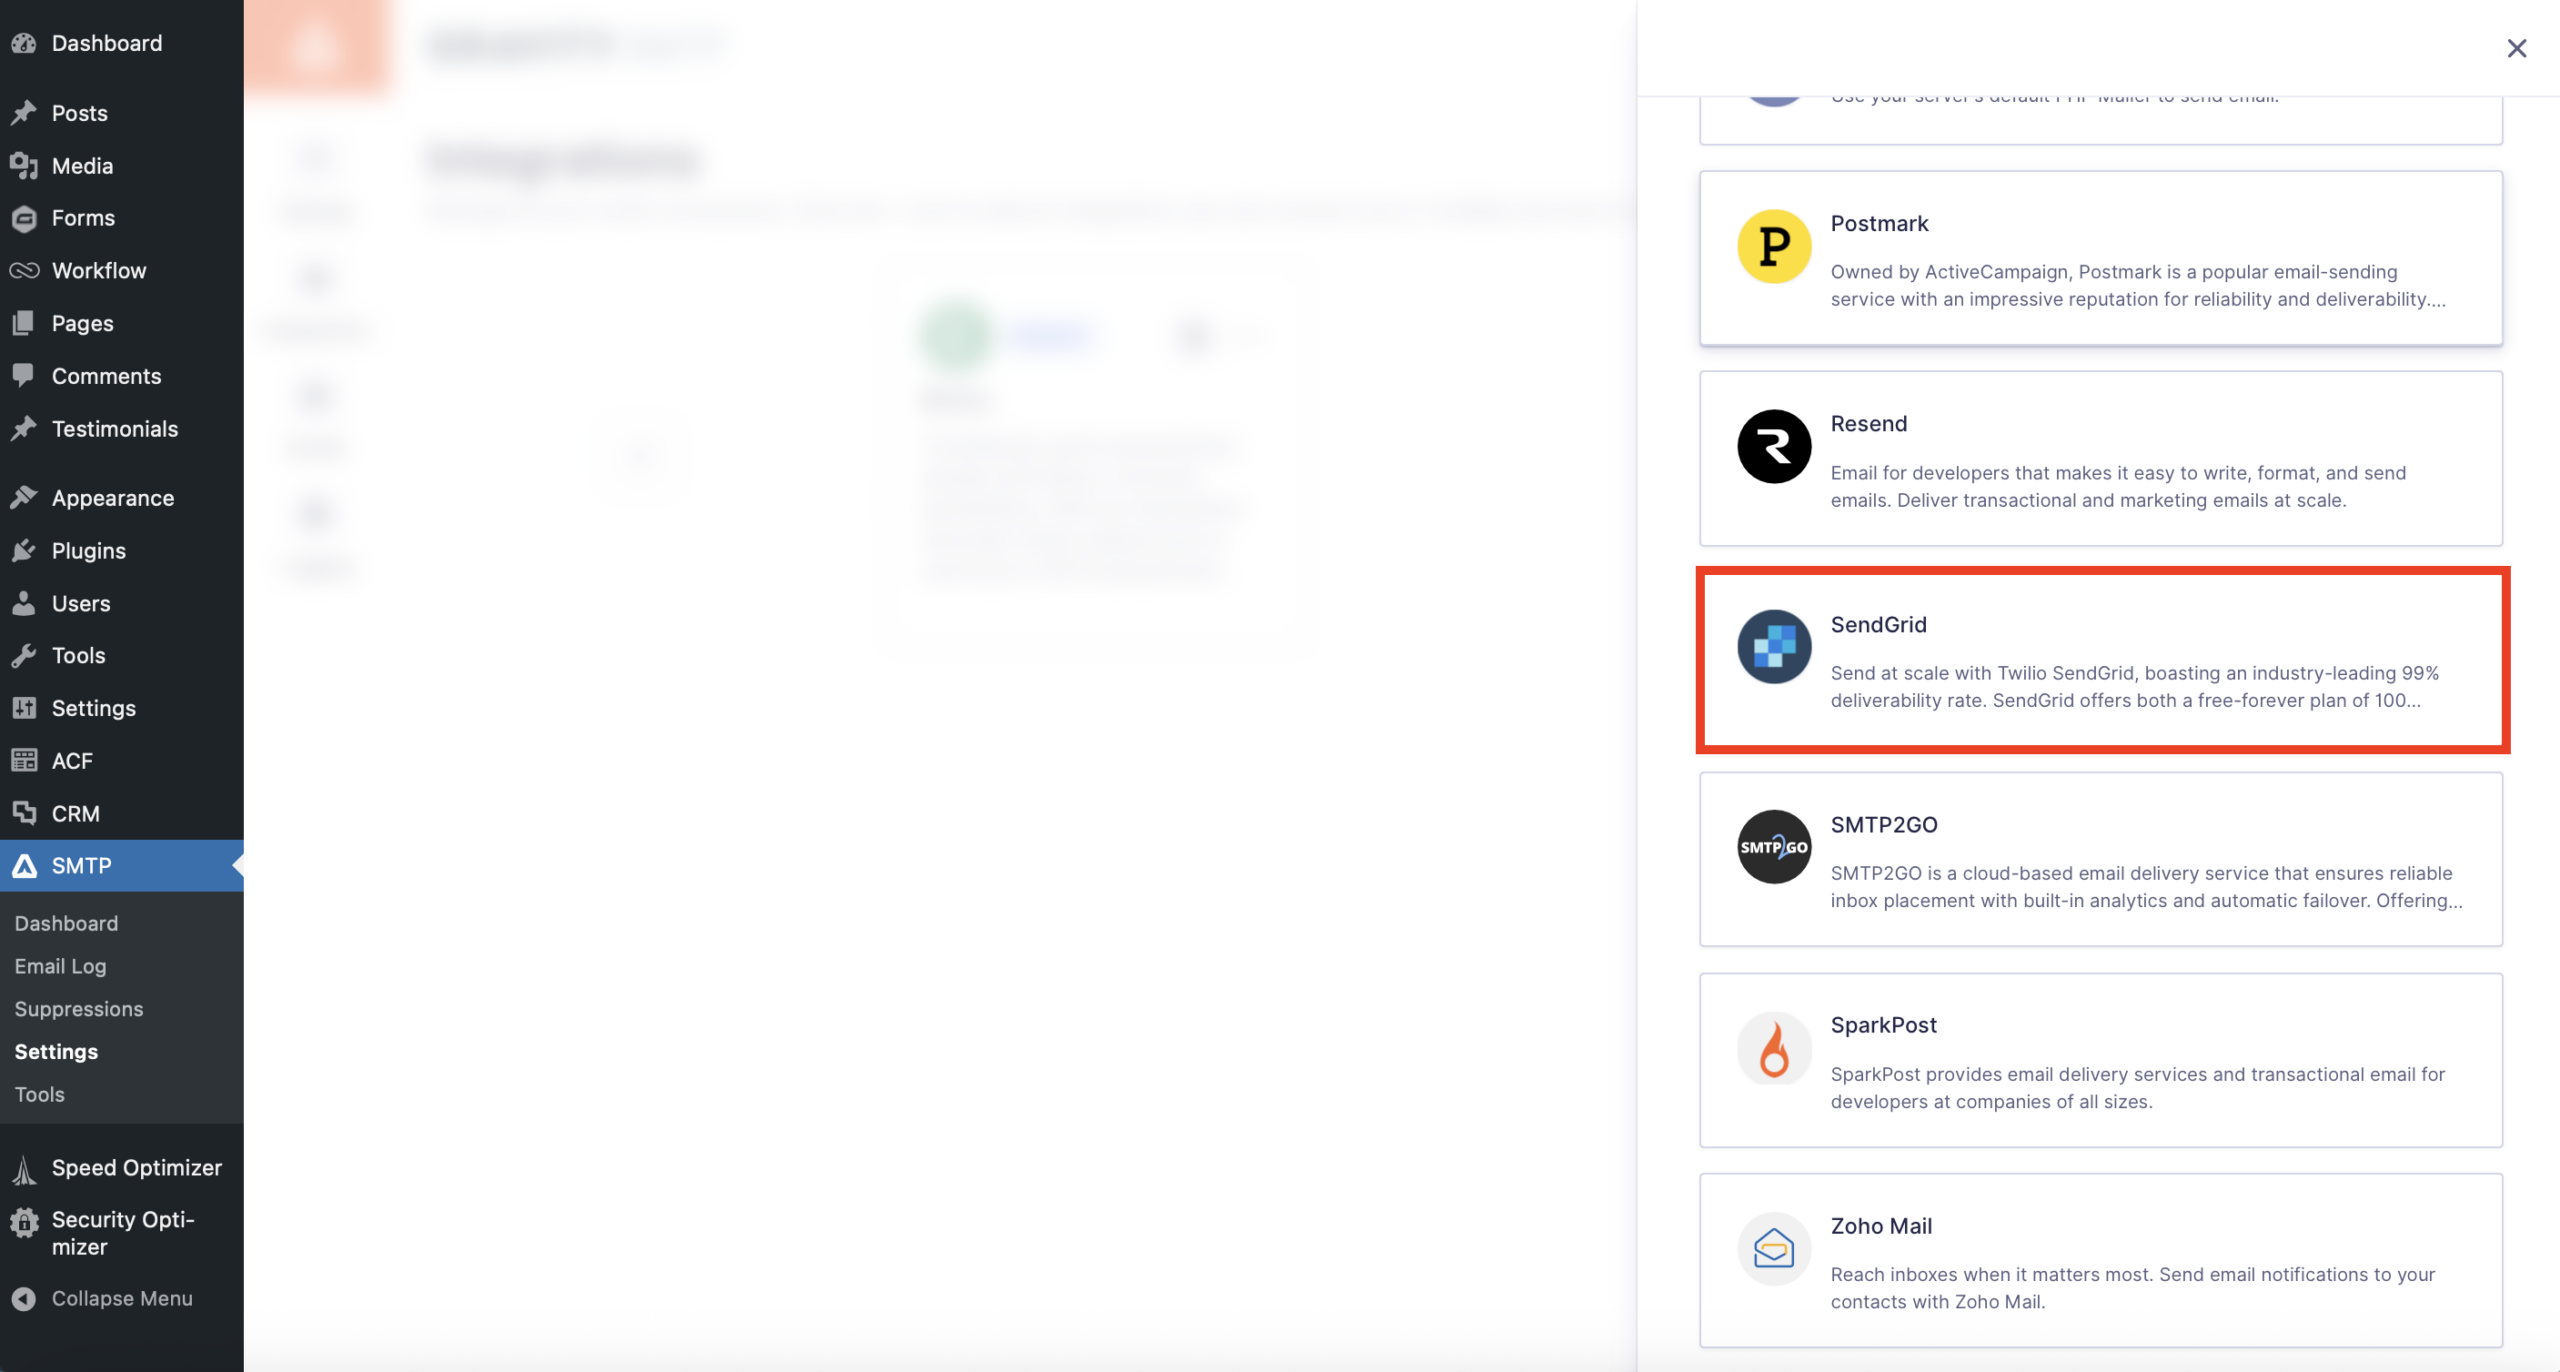Screen dimensions: 2560x1372
Task: Click the Postmark yellow P logo icon
Action: click(1773, 246)
